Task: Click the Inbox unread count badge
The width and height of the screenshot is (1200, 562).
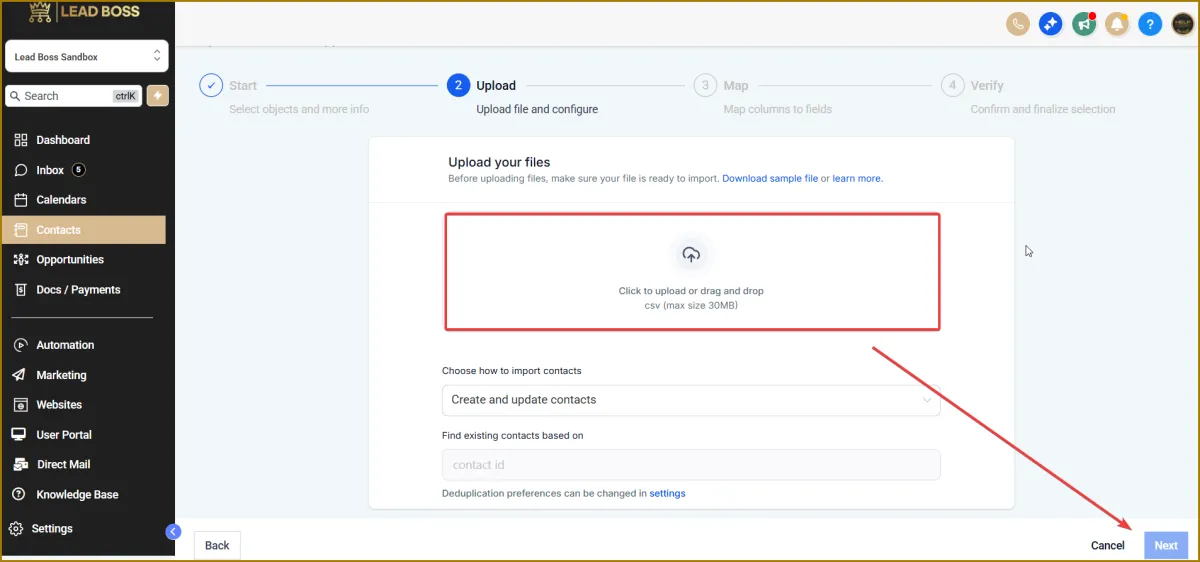Action: tap(78, 170)
